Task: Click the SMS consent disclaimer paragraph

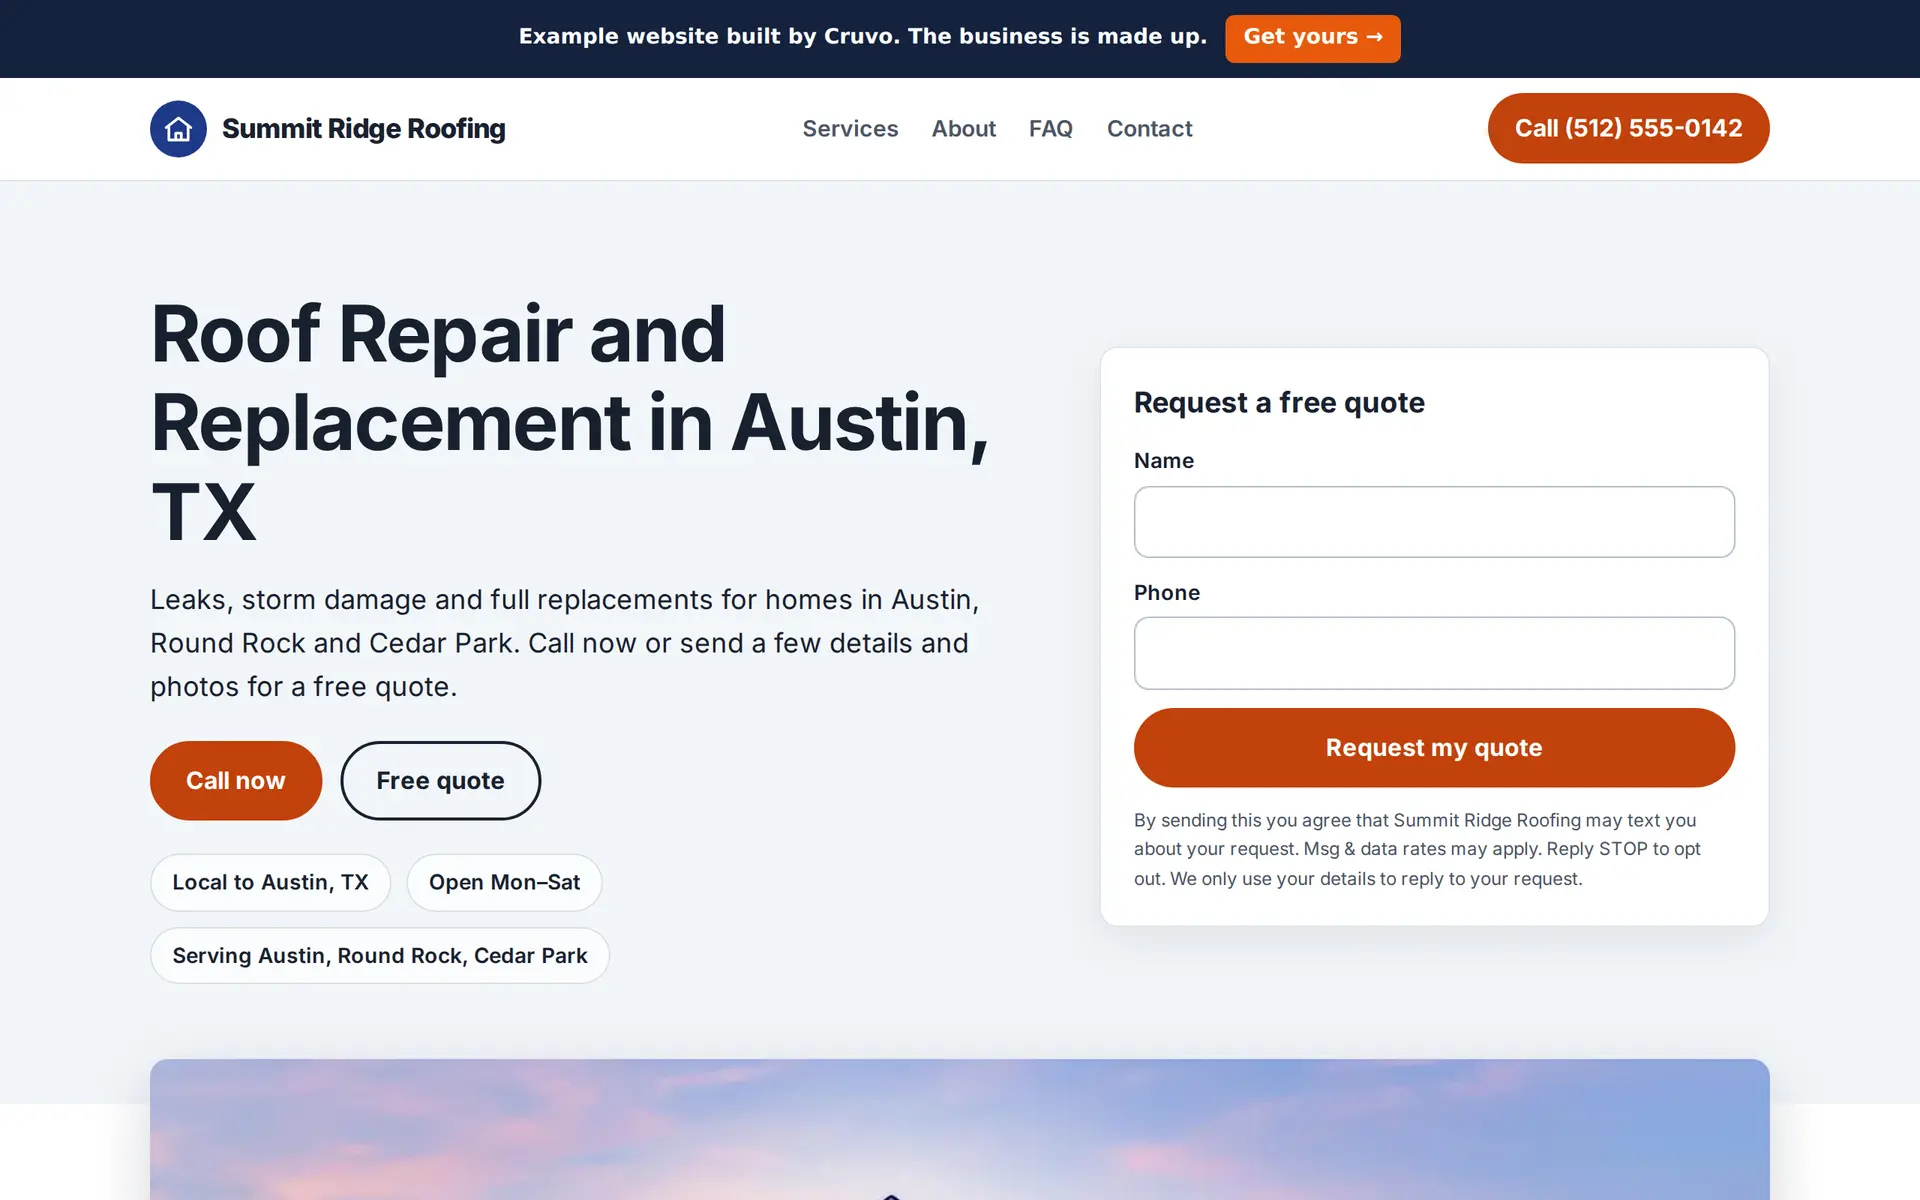Action: 1417,849
